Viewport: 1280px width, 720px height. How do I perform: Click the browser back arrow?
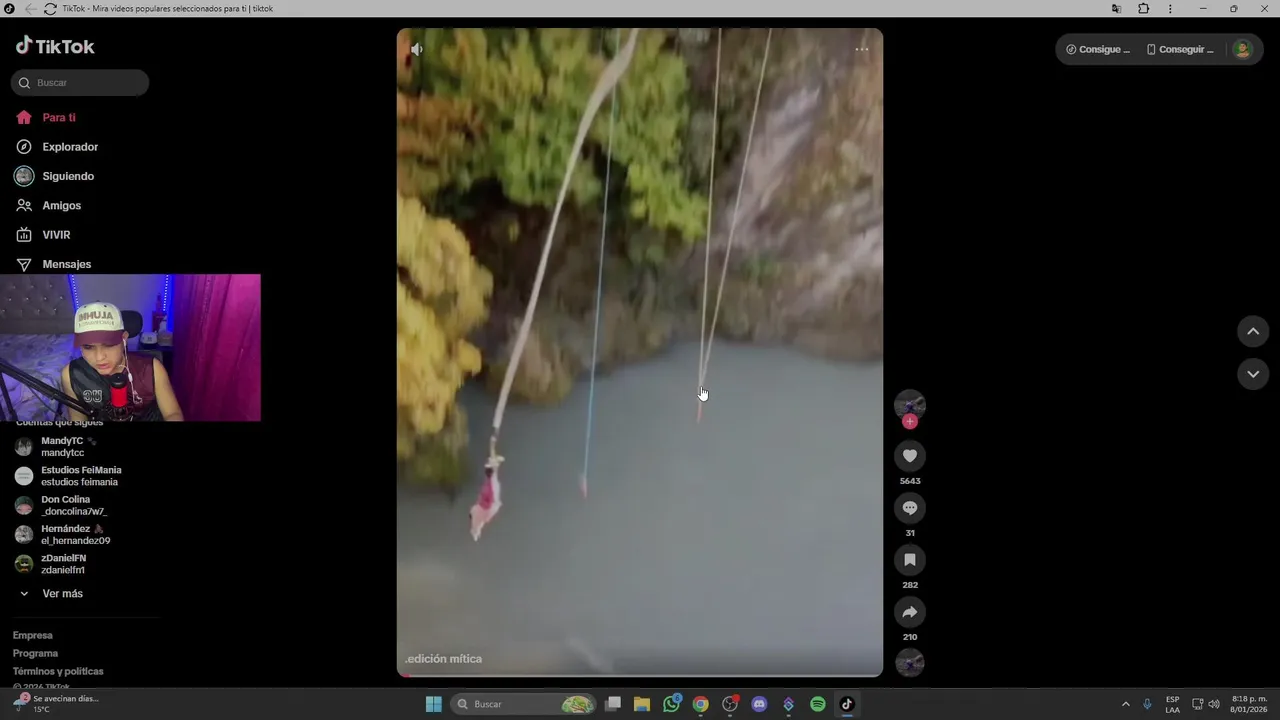29,9
